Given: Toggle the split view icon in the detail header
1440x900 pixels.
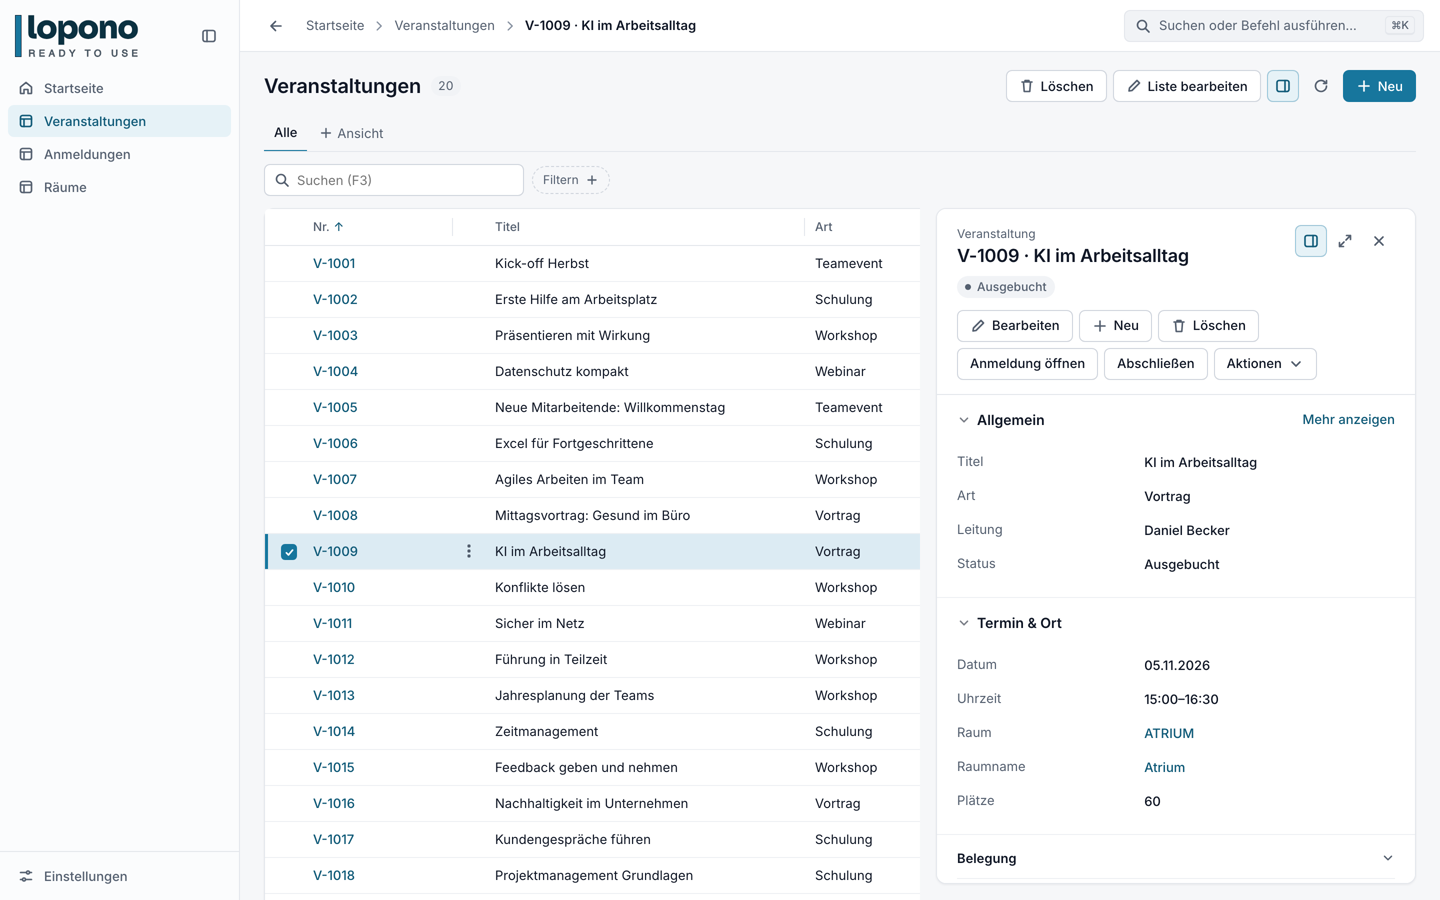Looking at the screenshot, I should click(x=1311, y=241).
